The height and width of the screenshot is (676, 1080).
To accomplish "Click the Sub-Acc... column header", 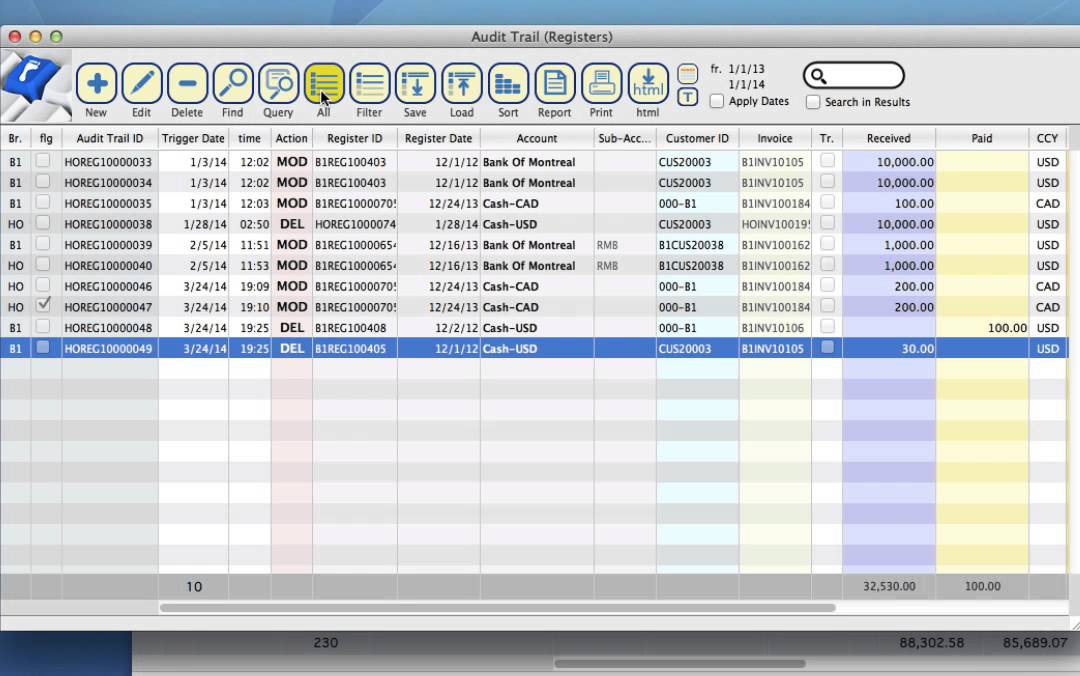I will tap(624, 139).
